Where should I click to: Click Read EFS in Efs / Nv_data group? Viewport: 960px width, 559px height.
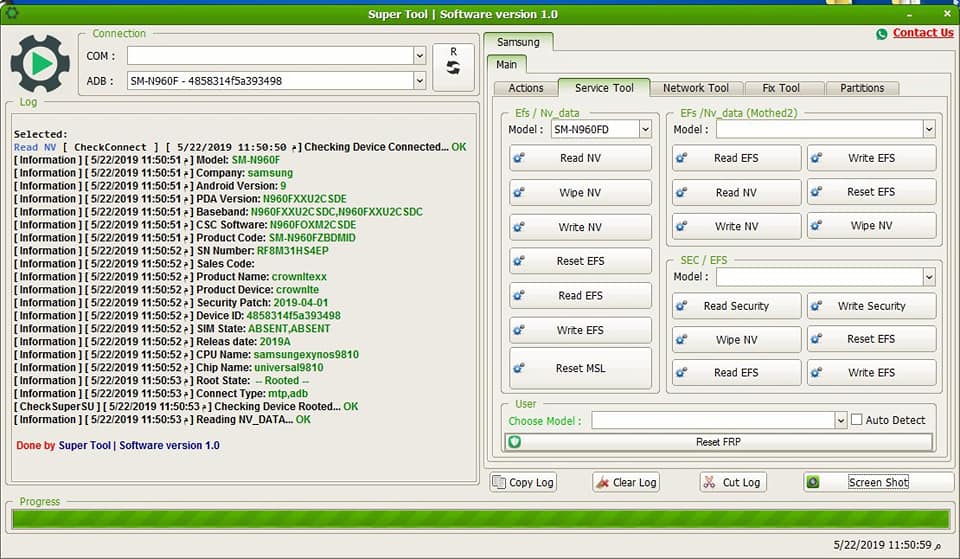click(x=580, y=295)
